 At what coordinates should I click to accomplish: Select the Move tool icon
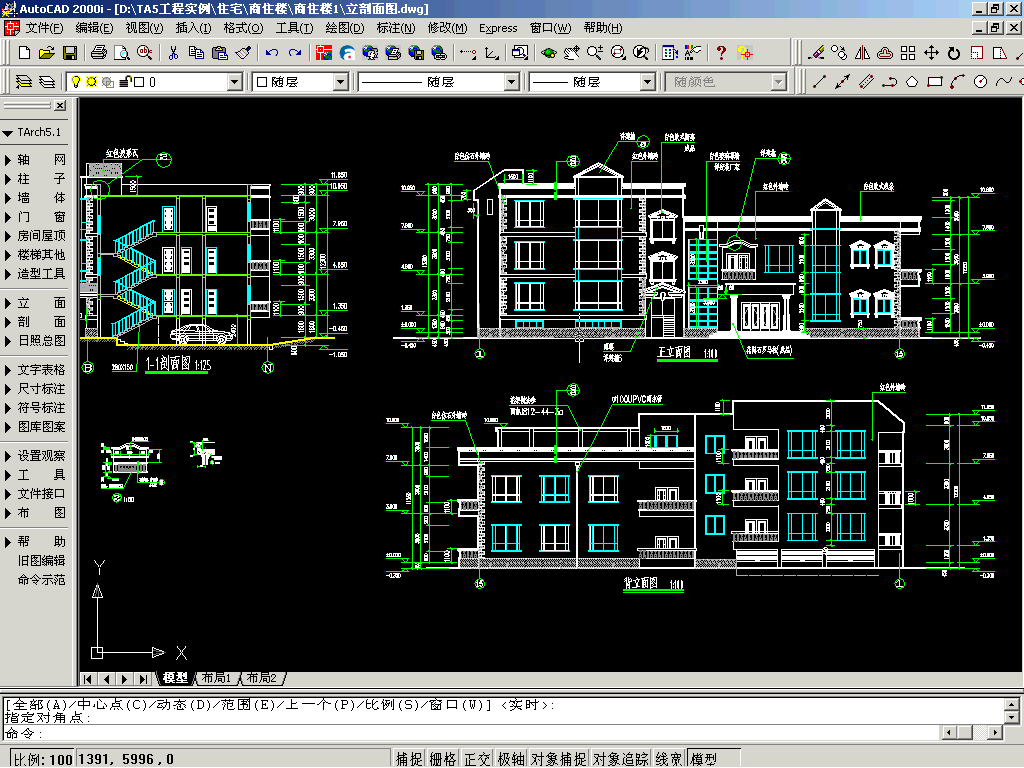pos(931,53)
